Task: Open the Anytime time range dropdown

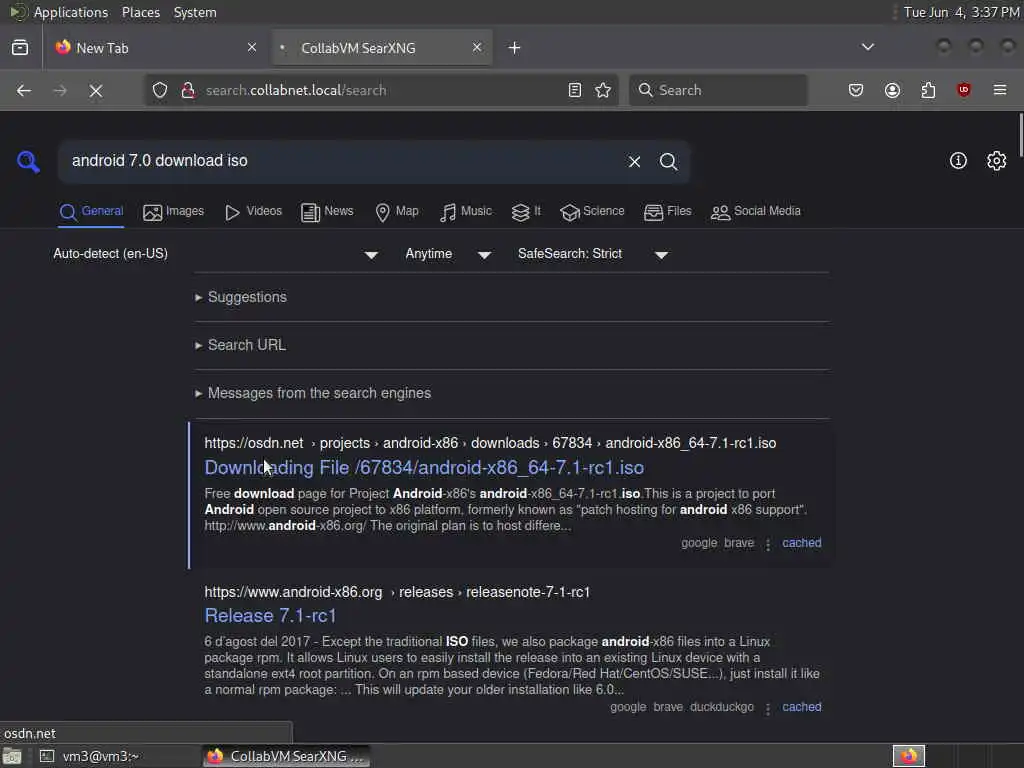Action: click(448, 254)
